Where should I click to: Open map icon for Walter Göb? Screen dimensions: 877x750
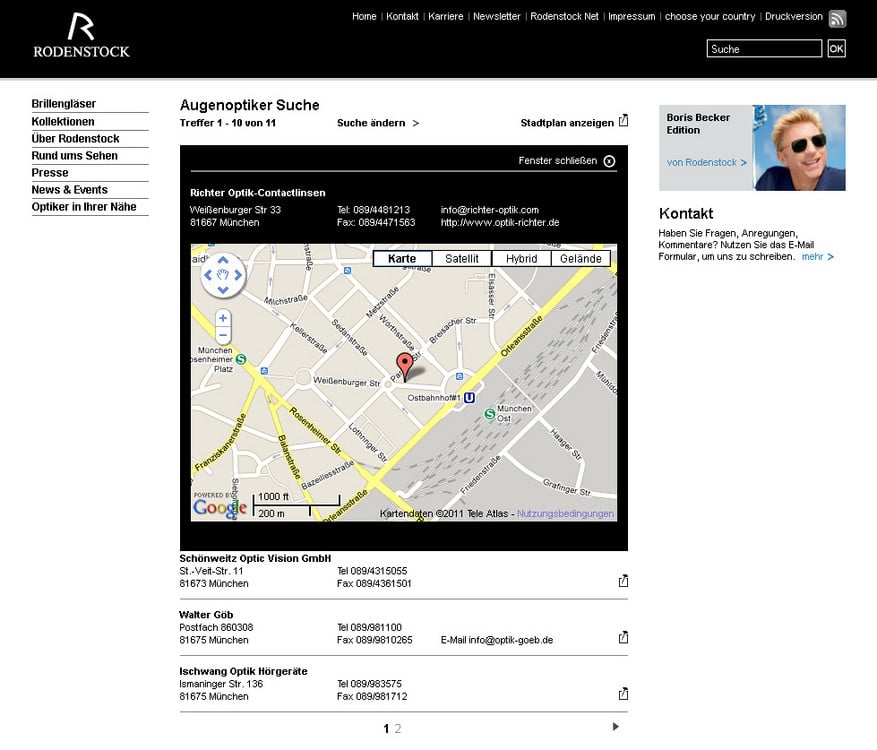point(623,637)
